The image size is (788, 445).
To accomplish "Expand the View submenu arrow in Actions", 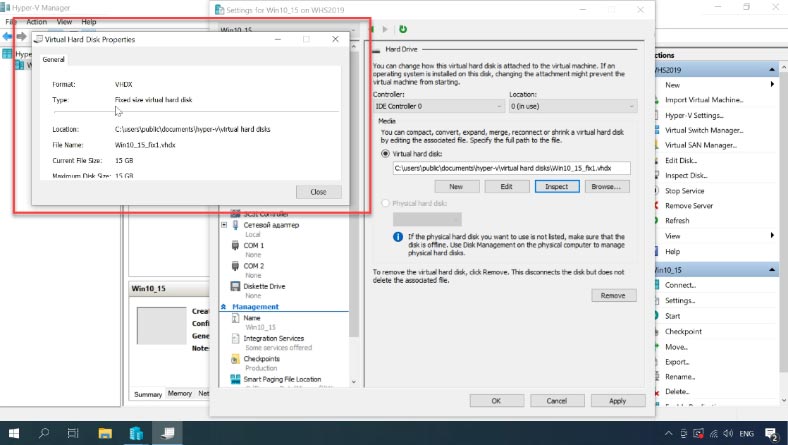I will click(x=772, y=235).
